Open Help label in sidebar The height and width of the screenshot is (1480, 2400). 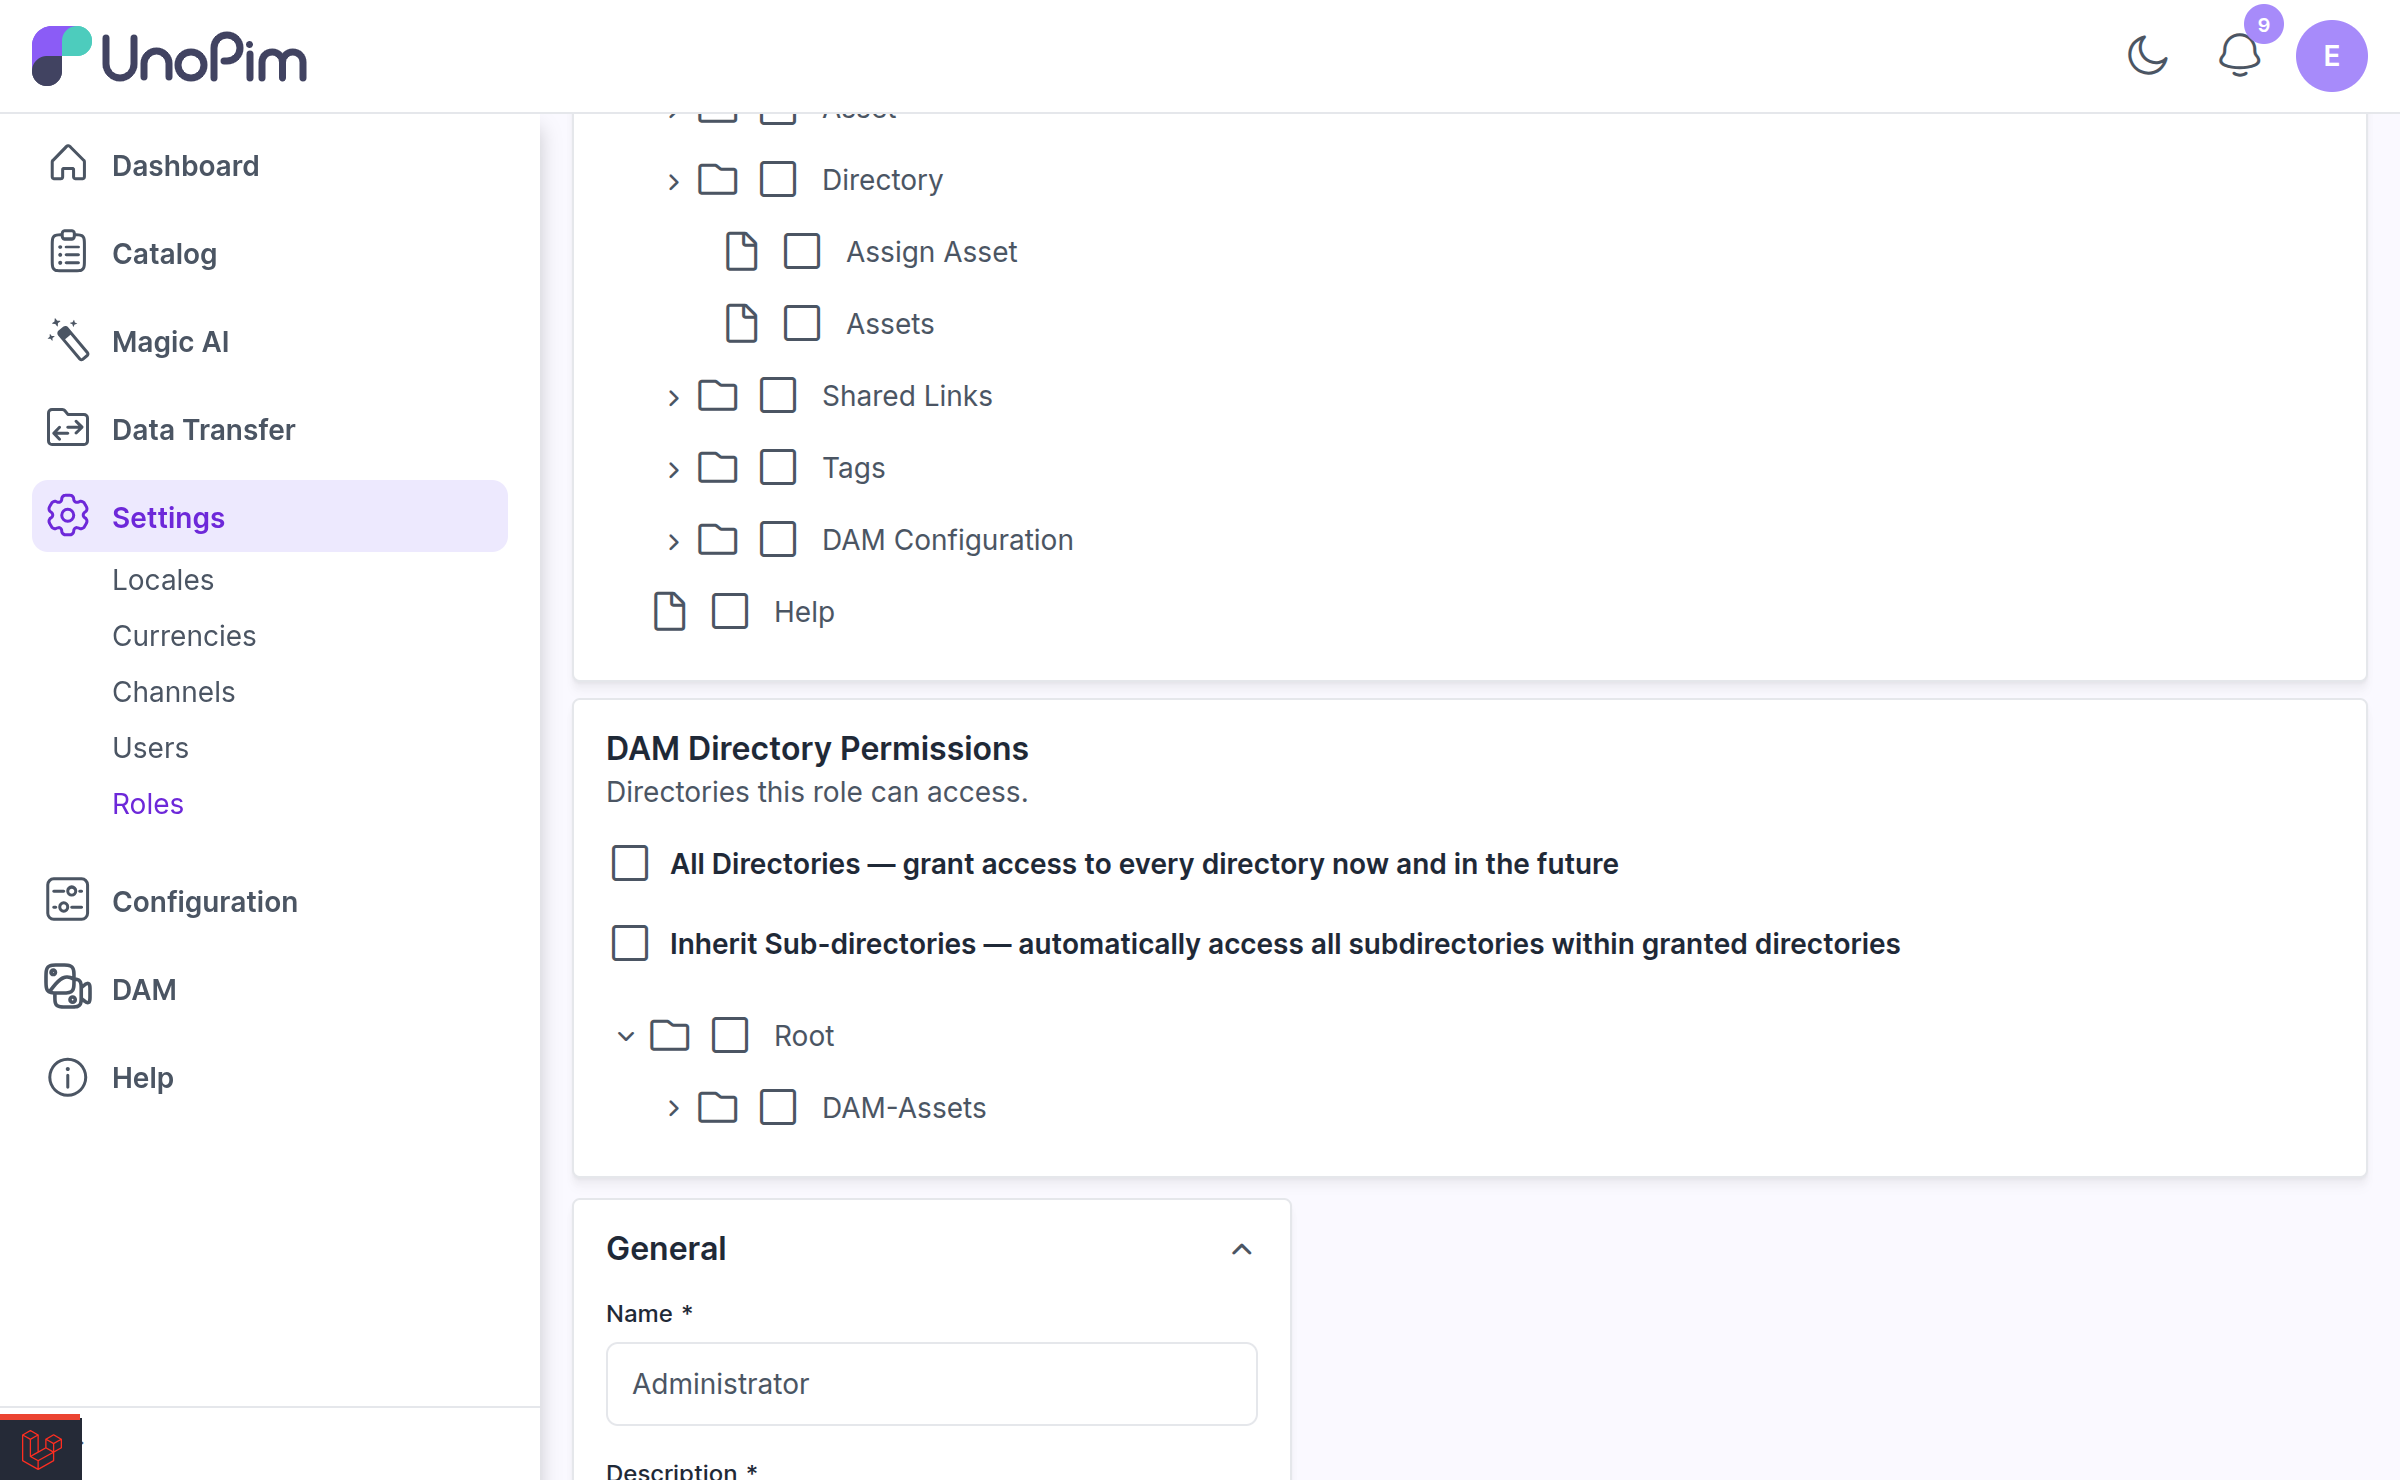143,1077
